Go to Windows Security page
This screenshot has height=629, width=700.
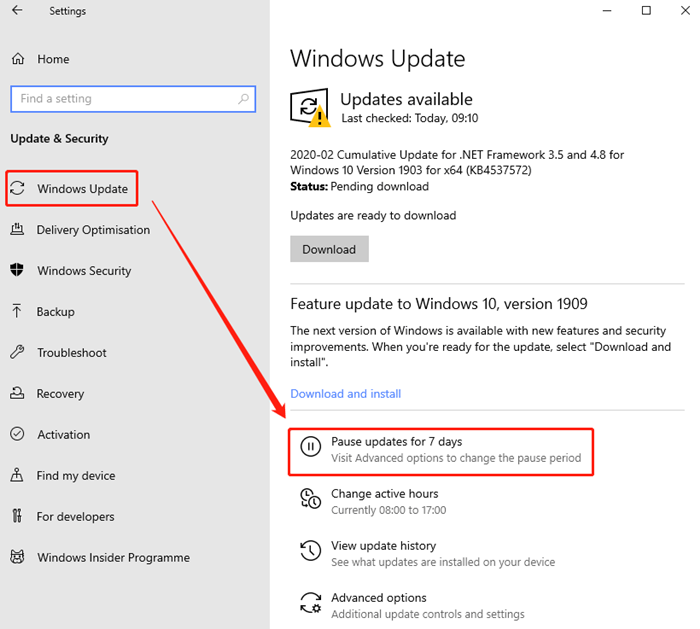pyautogui.click(x=84, y=271)
